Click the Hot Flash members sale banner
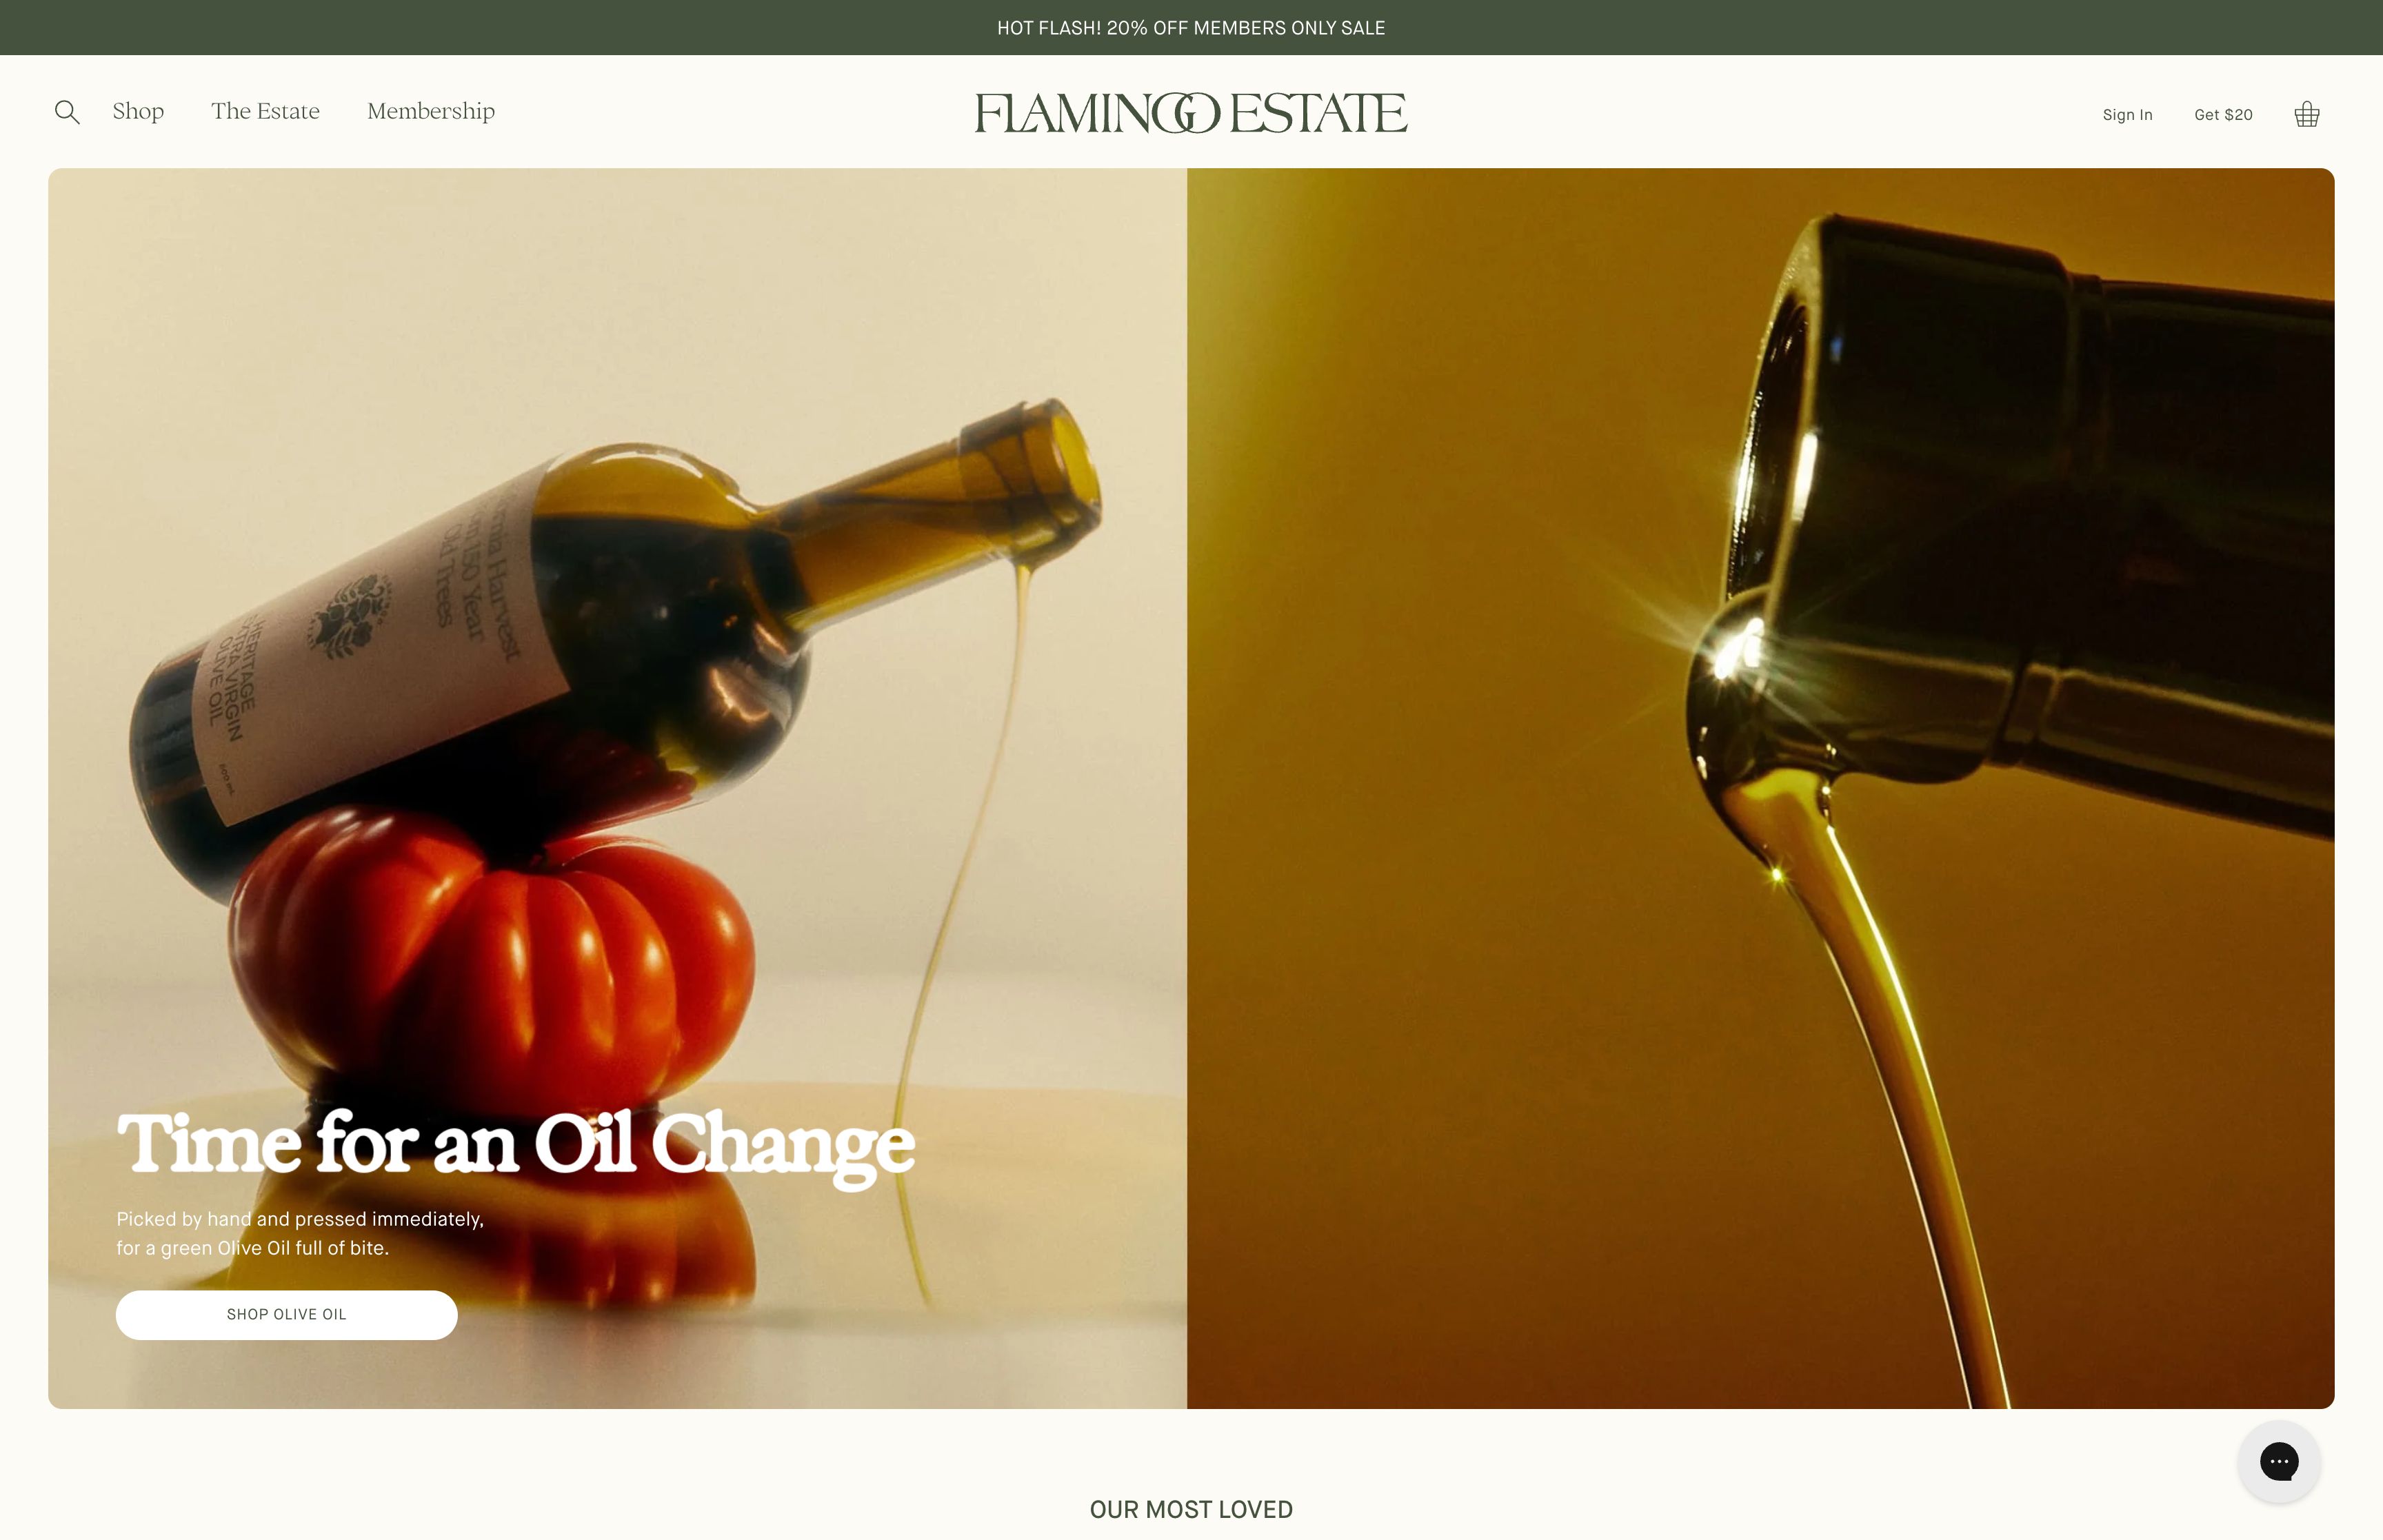The image size is (2383, 1540). (x=1191, y=28)
